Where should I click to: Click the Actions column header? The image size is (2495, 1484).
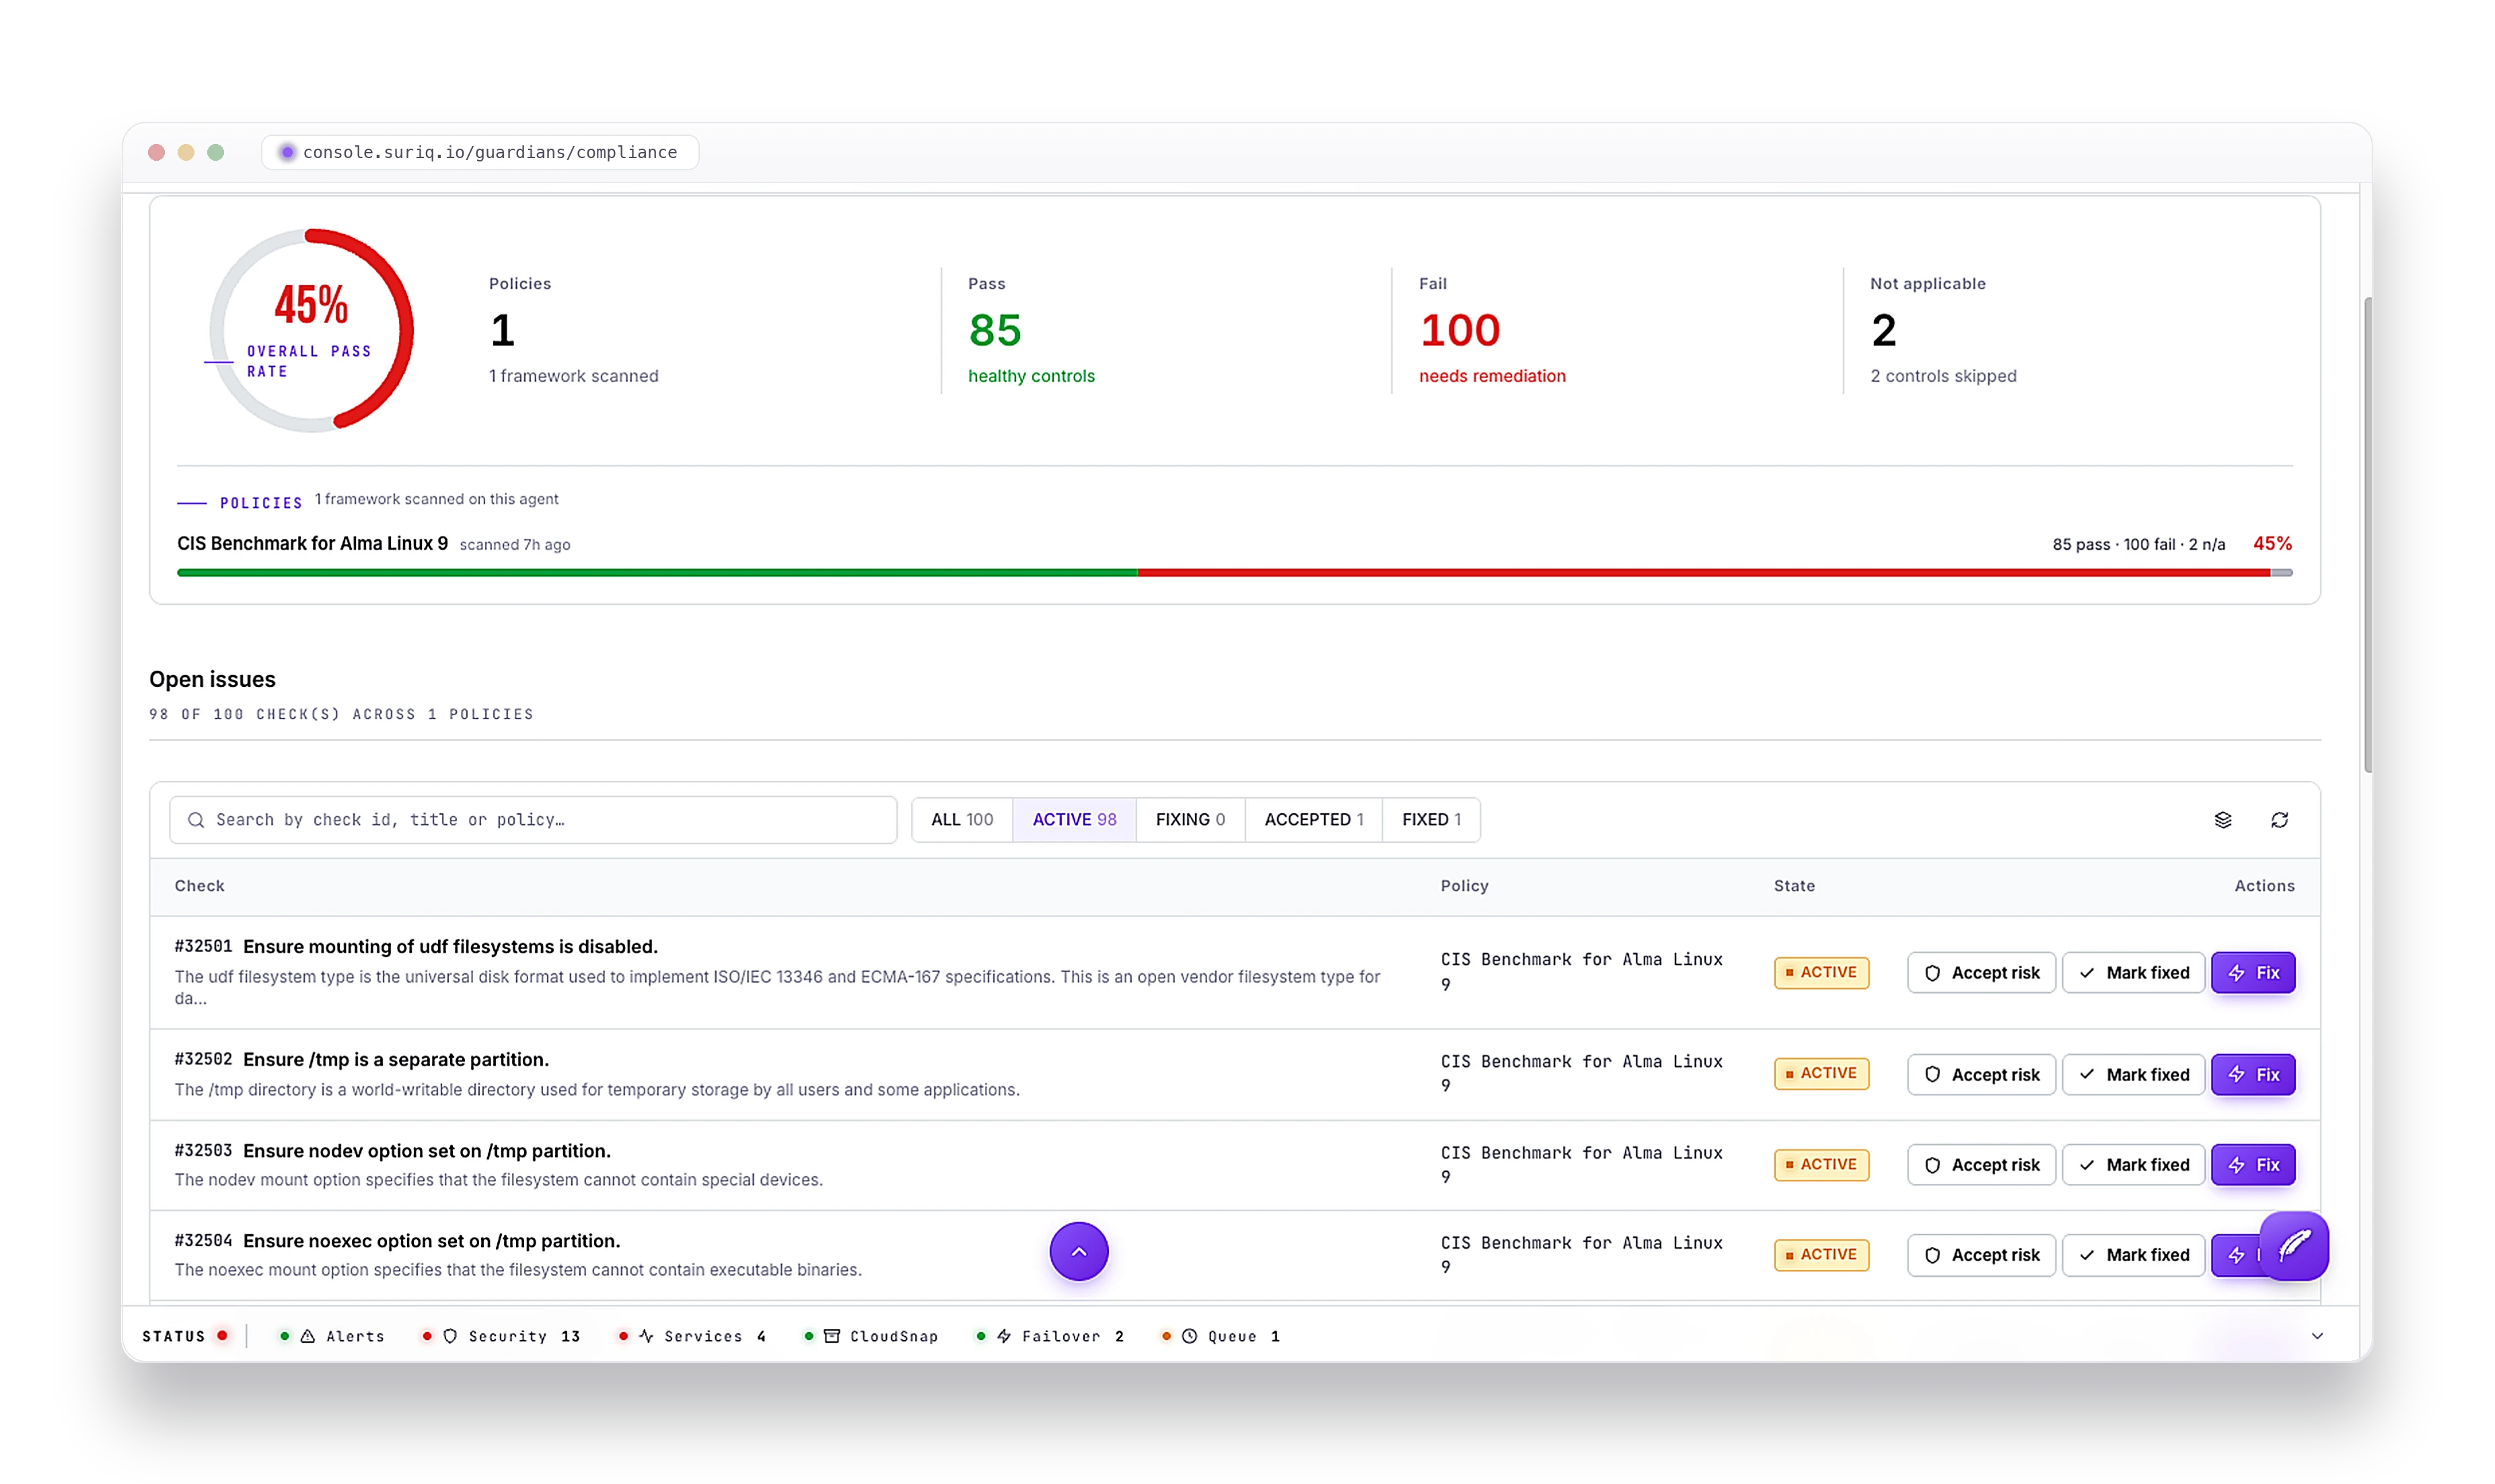2264,886
